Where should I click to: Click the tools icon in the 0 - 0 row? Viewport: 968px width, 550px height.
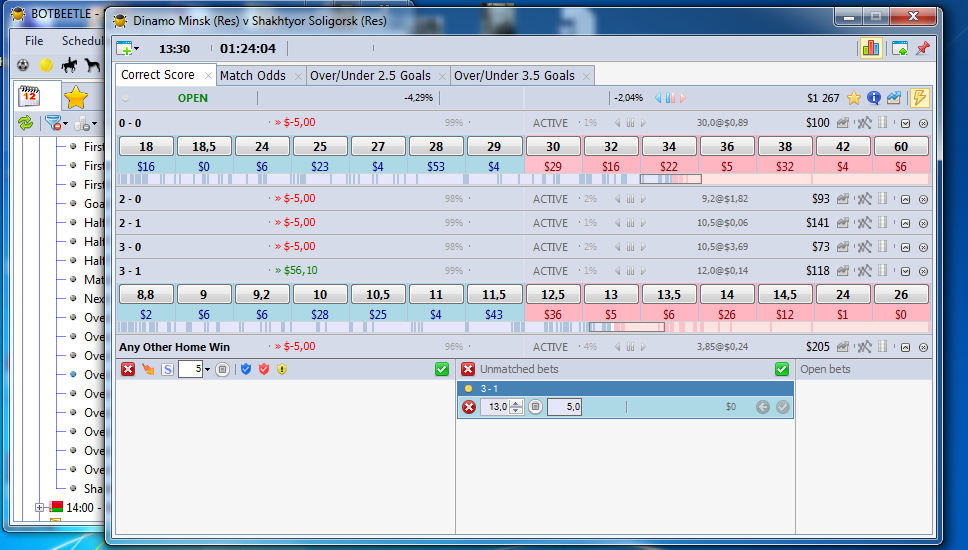[x=864, y=123]
